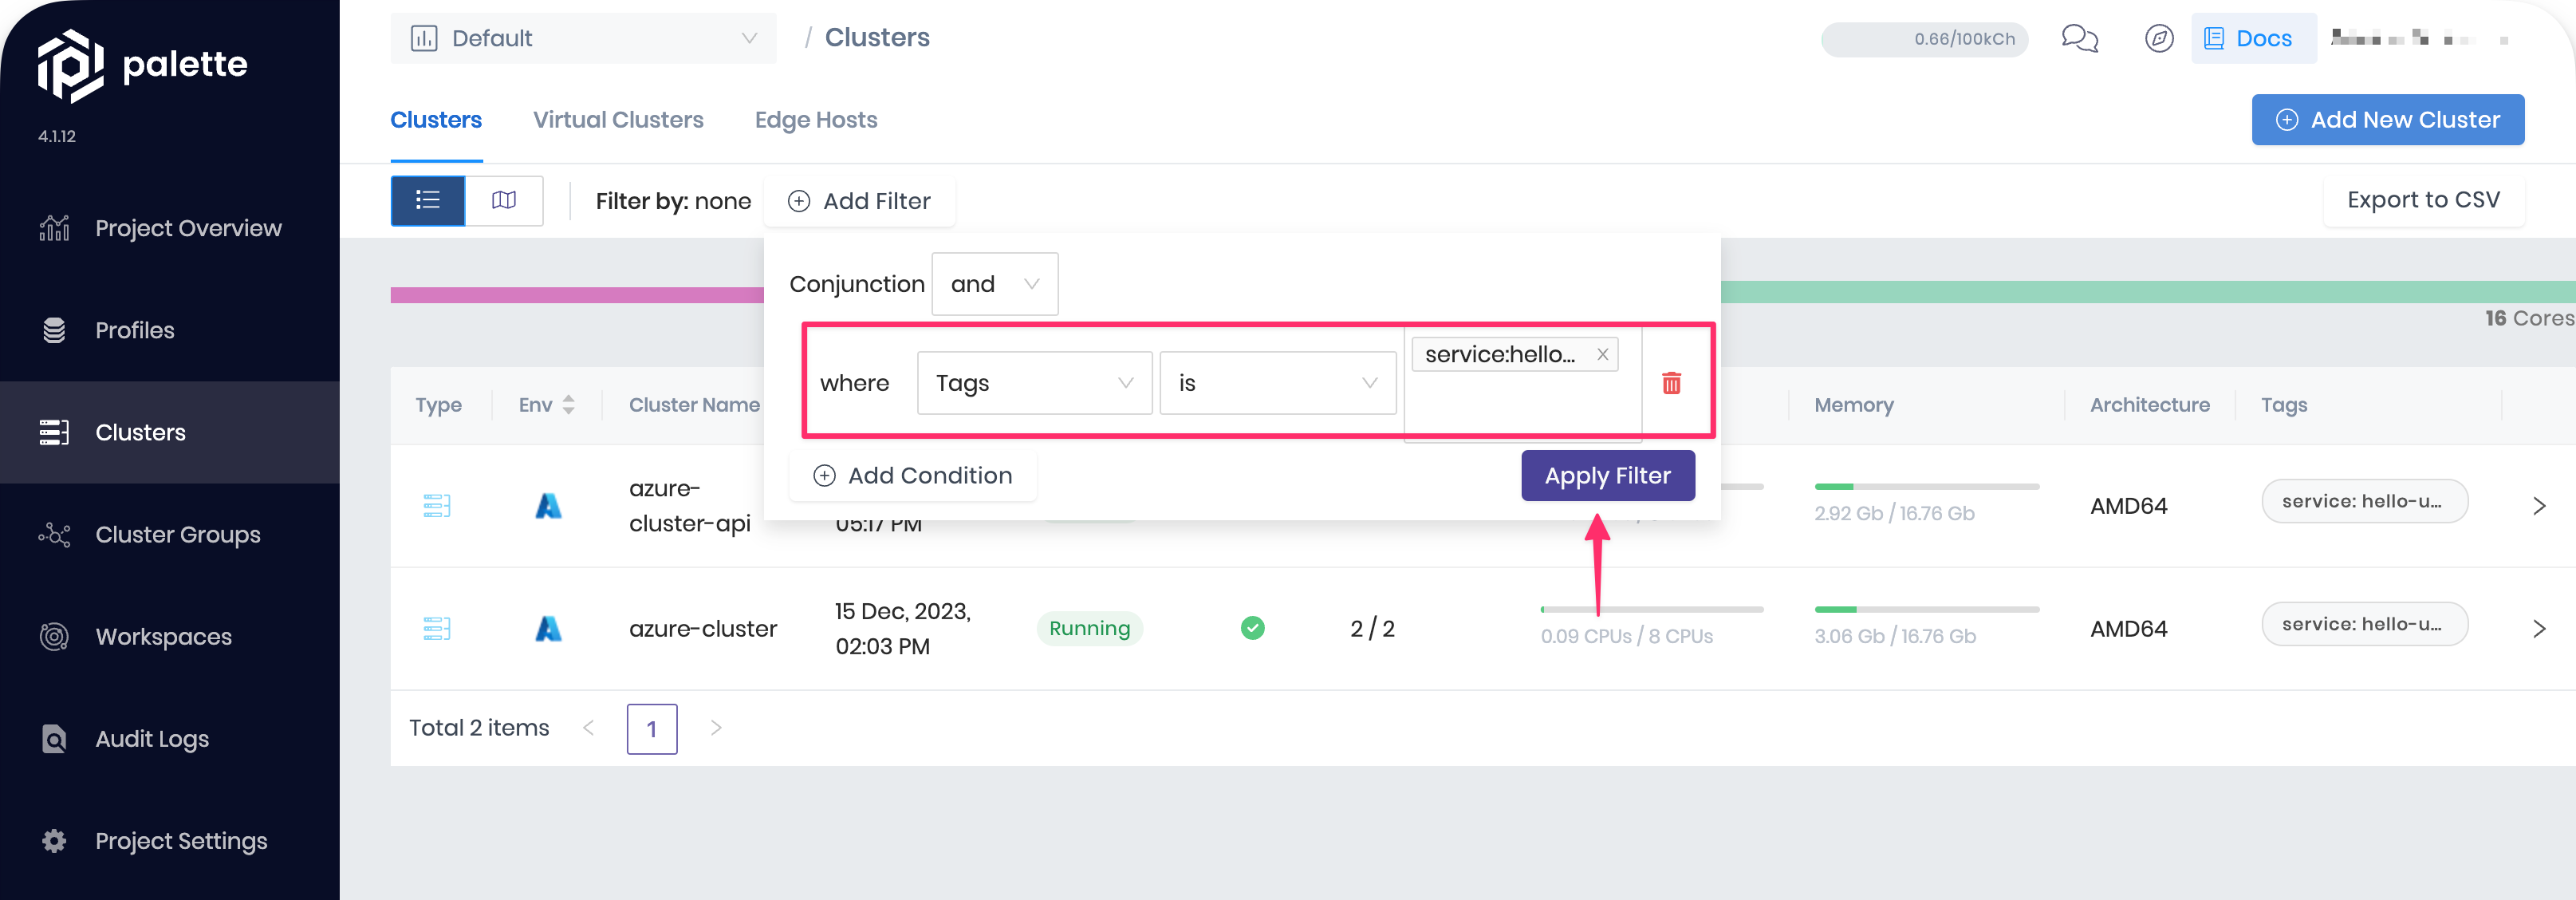Click green health check for azure-cluster

click(x=1252, y=628)
